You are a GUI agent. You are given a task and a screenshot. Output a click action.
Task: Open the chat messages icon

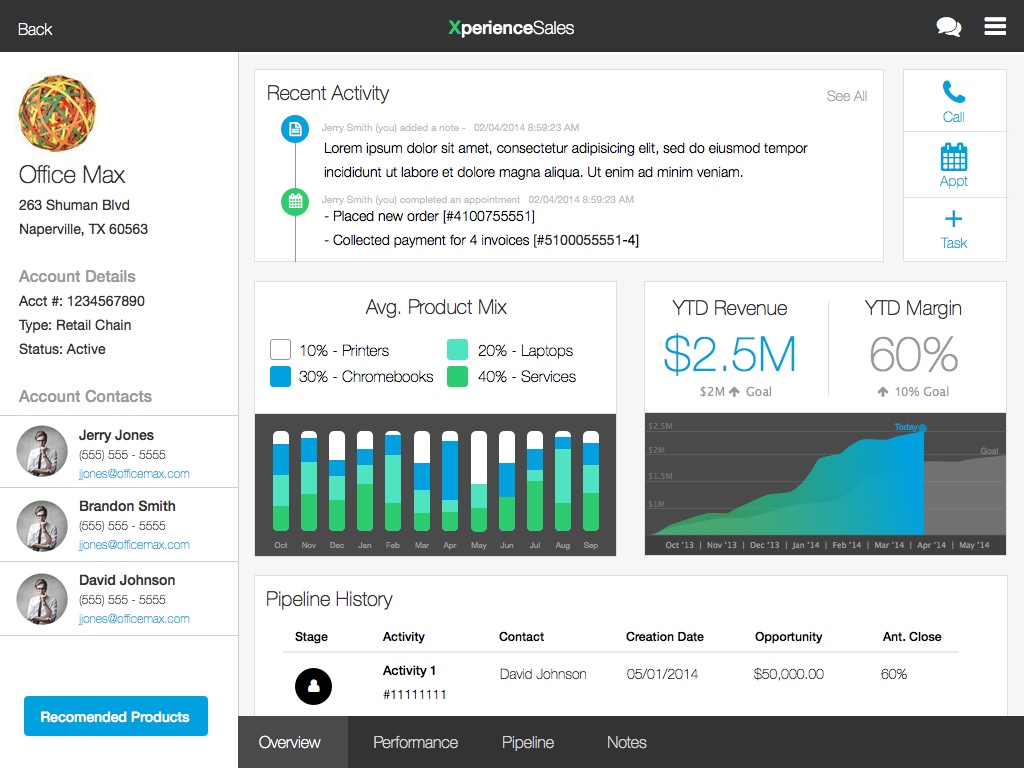[x=948, y=27]
